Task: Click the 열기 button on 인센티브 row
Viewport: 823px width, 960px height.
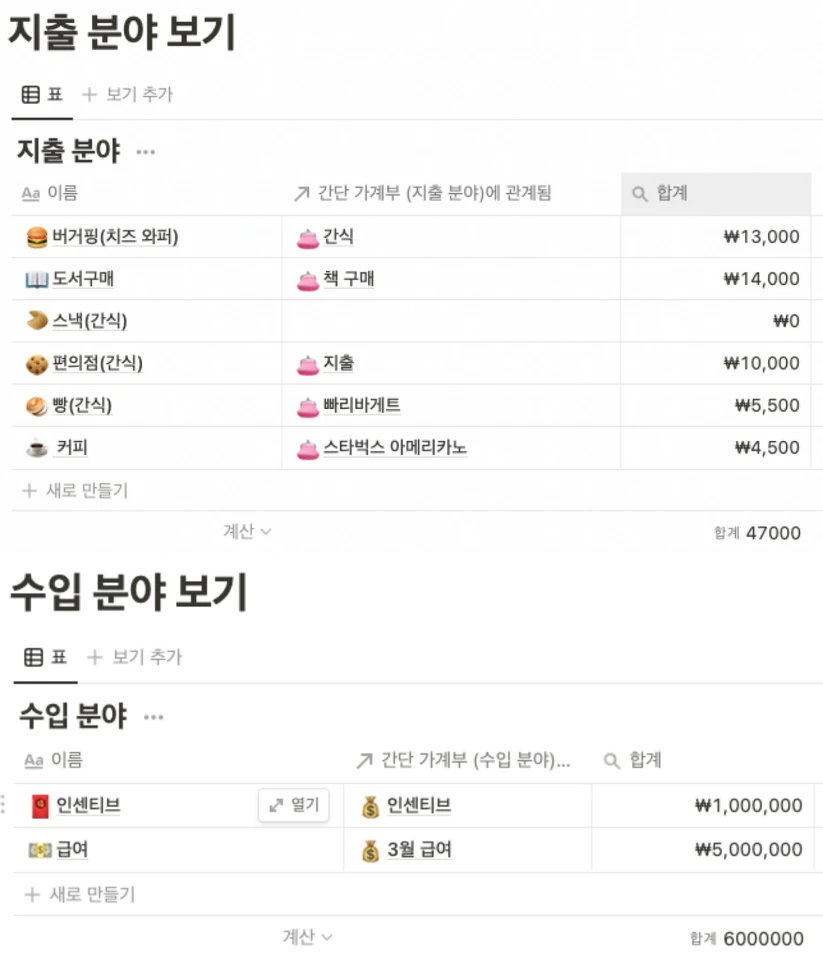Action: tap(294, 804)
